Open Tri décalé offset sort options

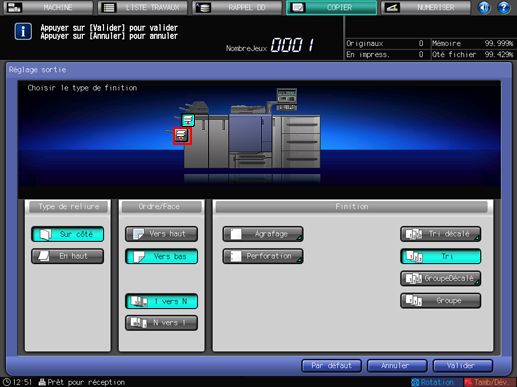pos(440,234)
